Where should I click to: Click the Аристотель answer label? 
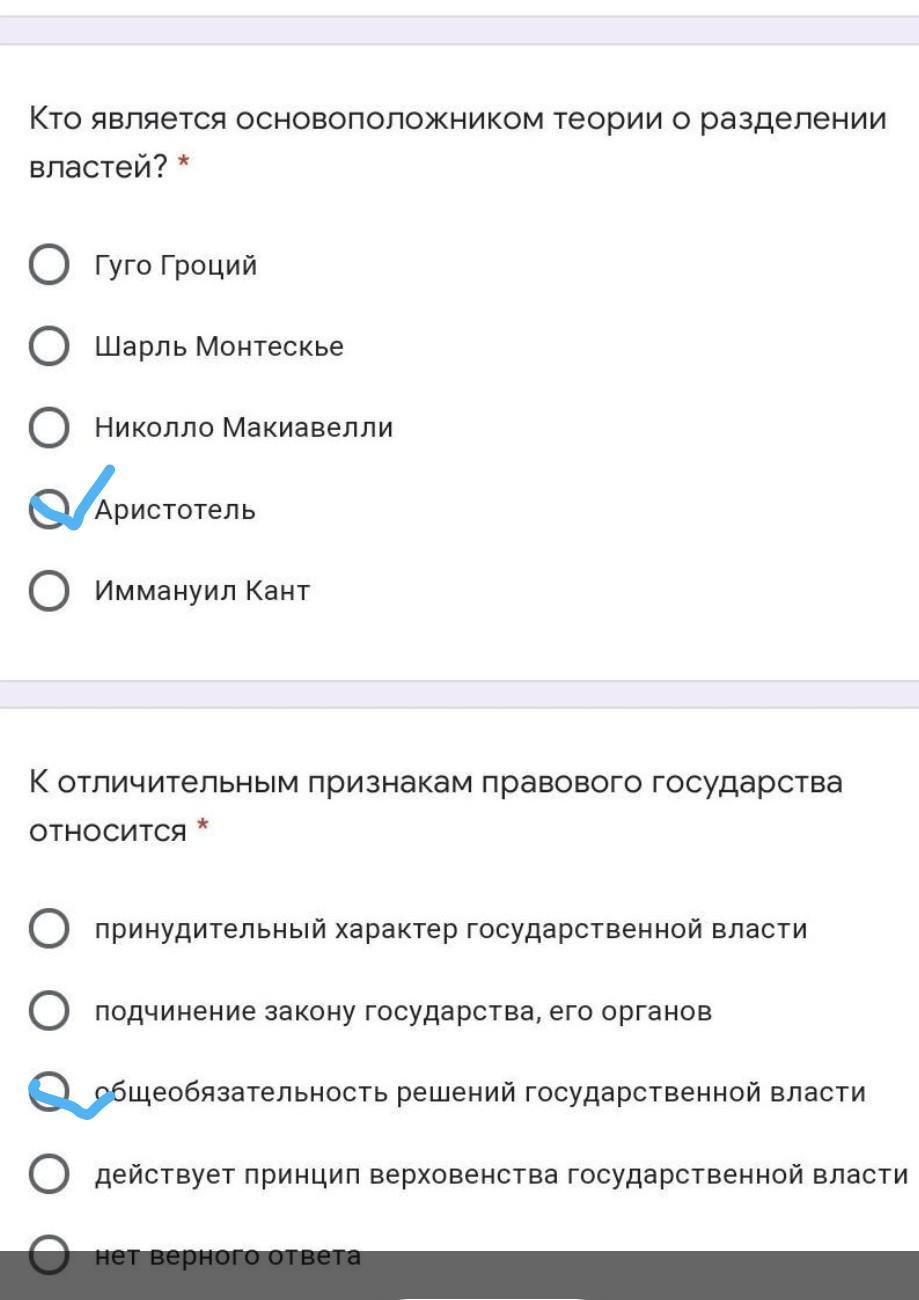click(x=176, y=510)
